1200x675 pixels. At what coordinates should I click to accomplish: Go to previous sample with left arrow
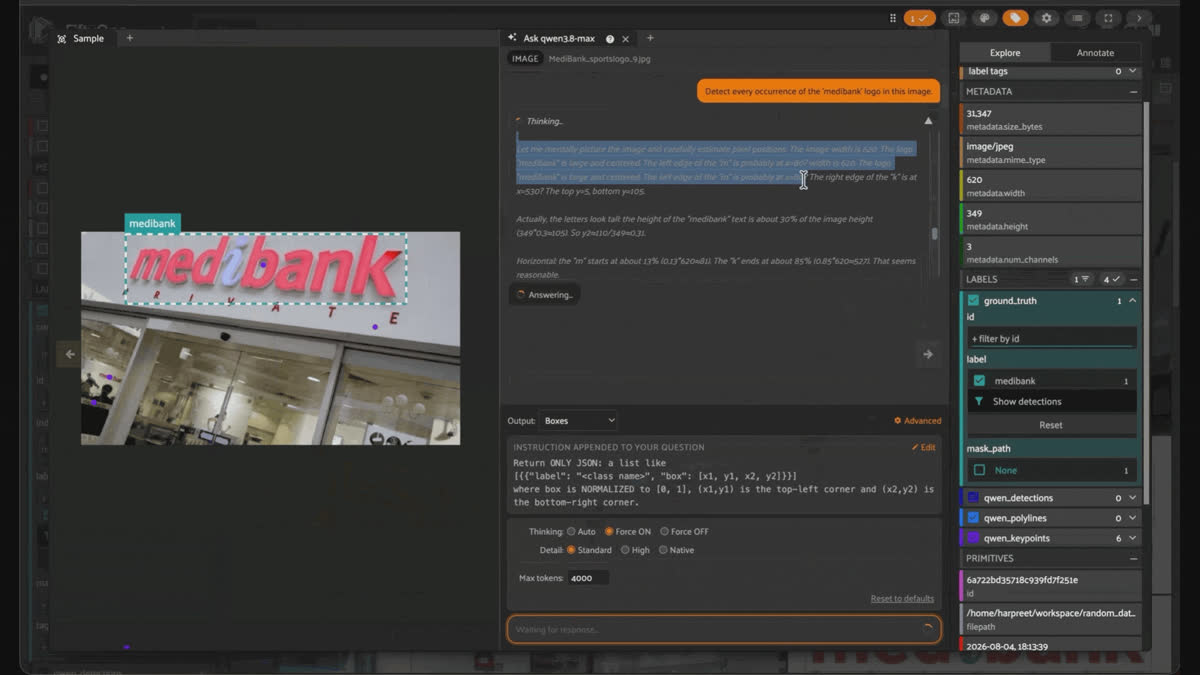(70, 353)
